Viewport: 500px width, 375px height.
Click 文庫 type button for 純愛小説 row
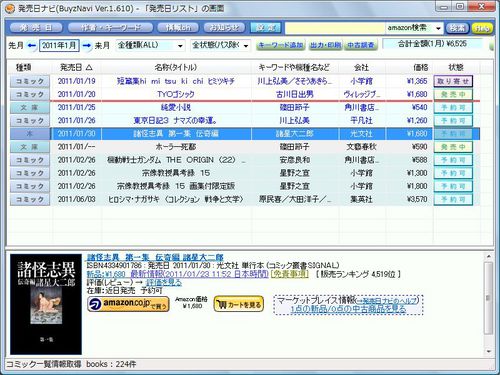[30, 107]
